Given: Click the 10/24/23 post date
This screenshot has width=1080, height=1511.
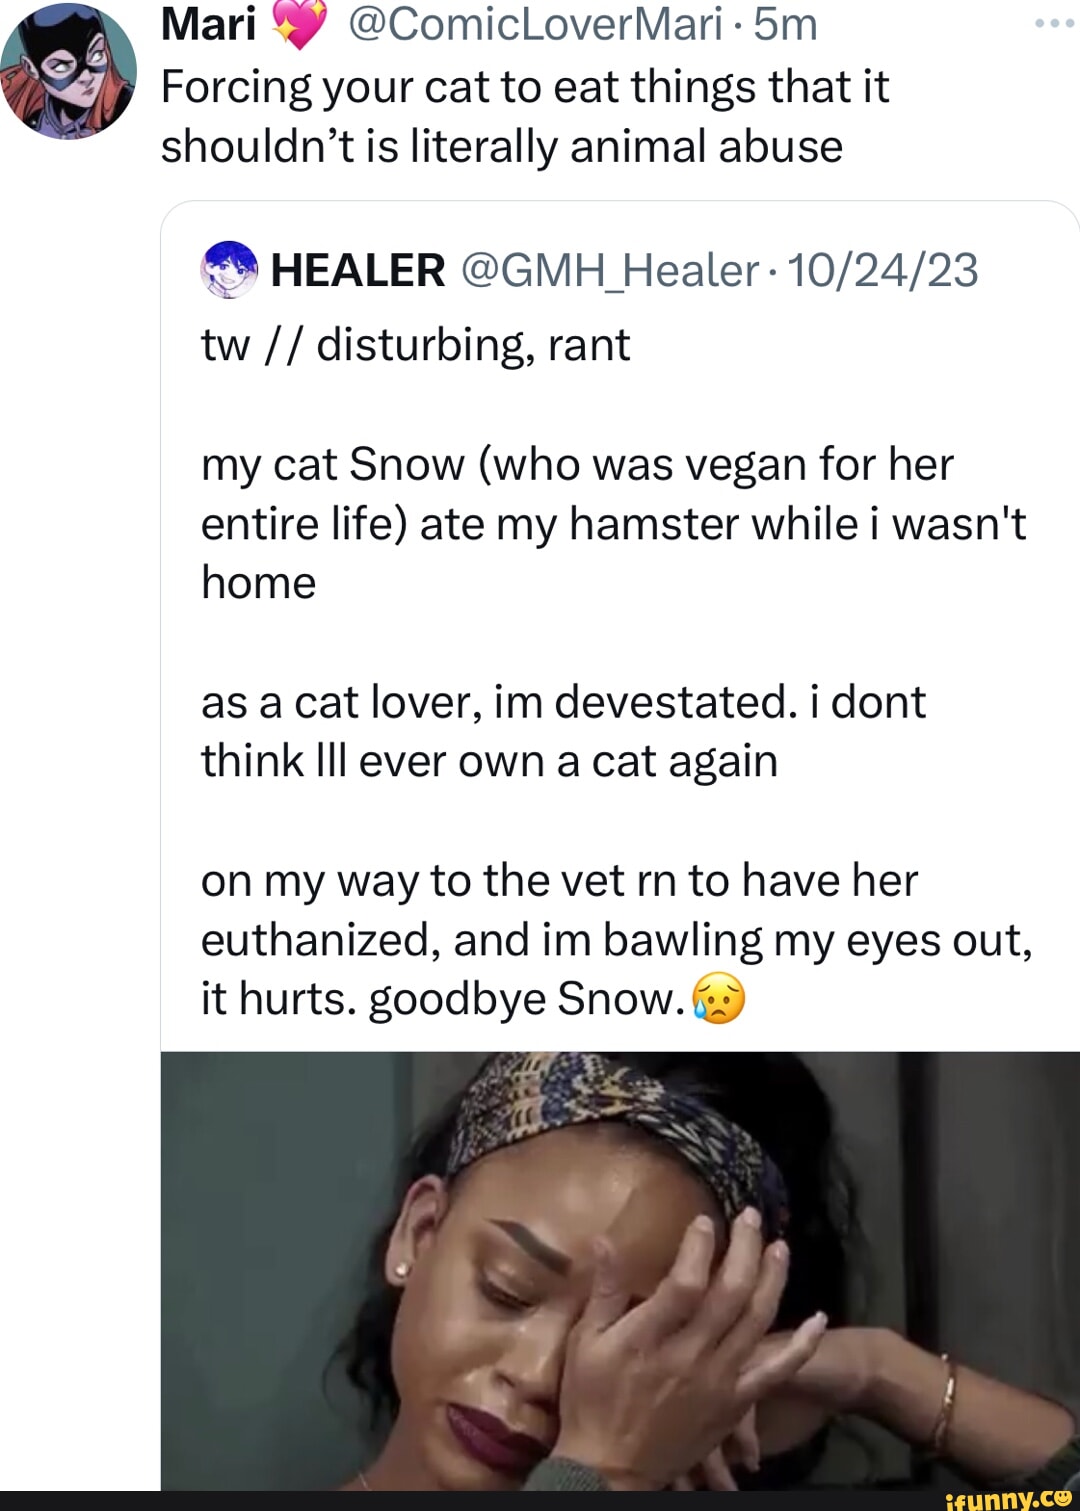Looking at the screenshot, I should click(883, 270).
